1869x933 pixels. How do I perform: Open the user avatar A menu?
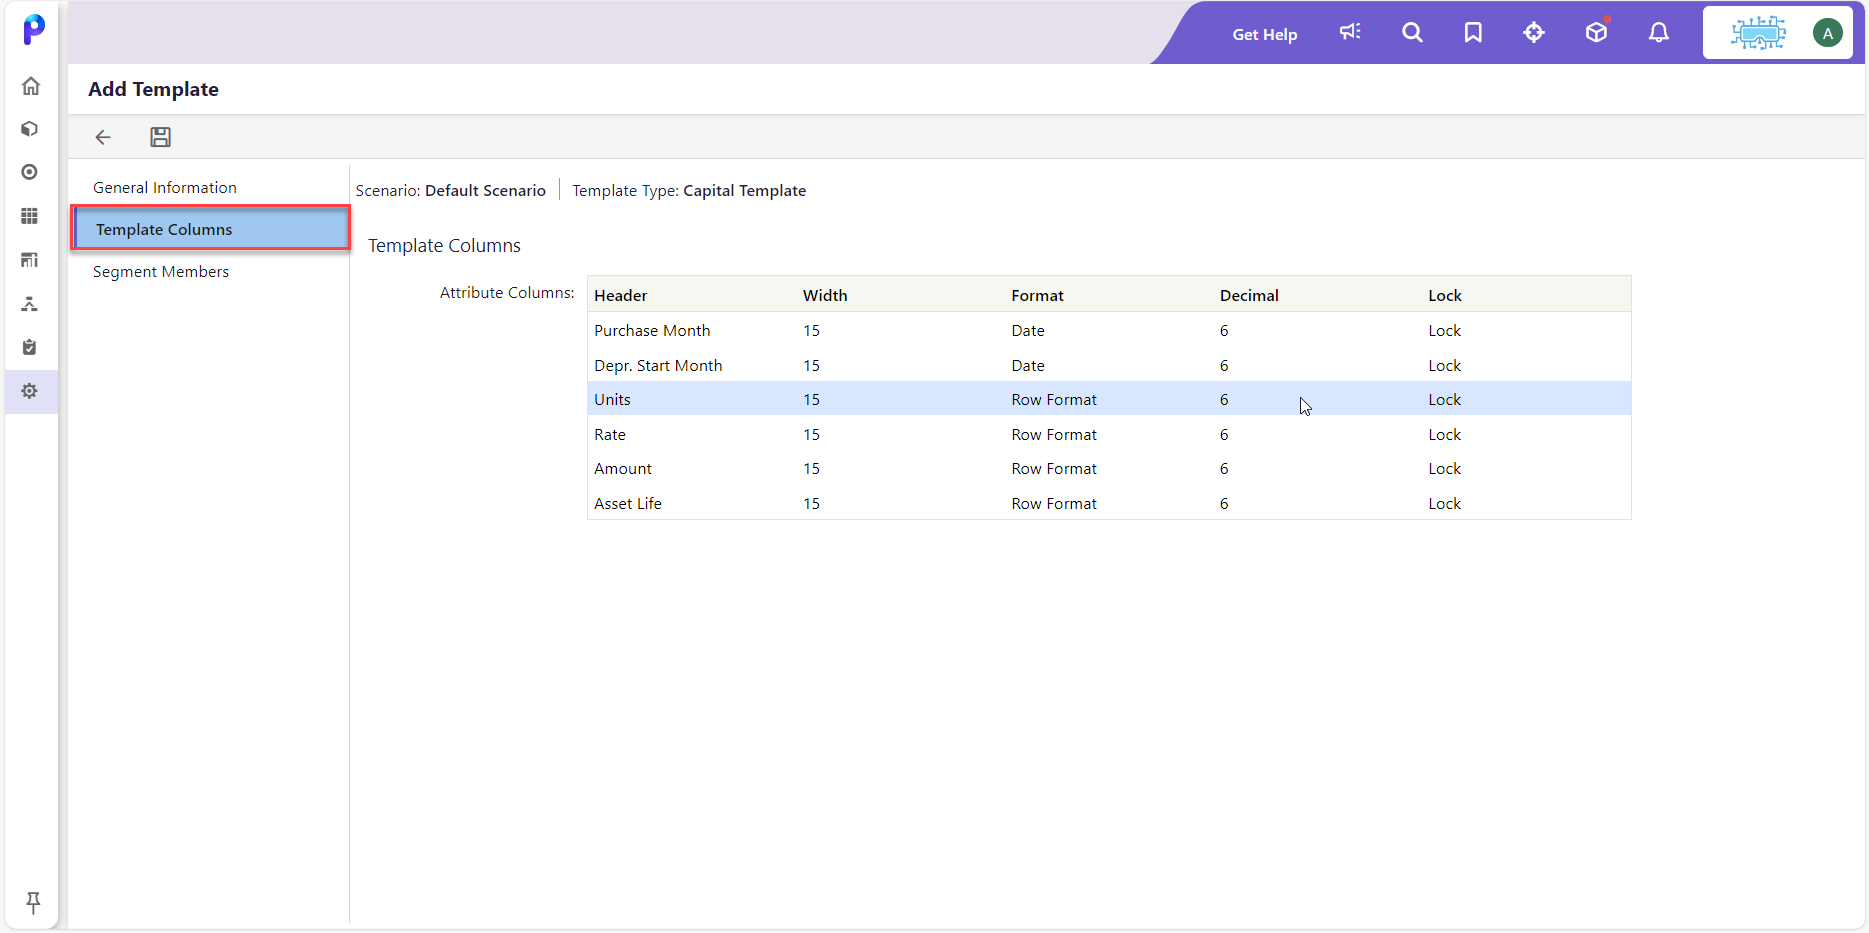pyautogui.click(x=1828, y=33)
